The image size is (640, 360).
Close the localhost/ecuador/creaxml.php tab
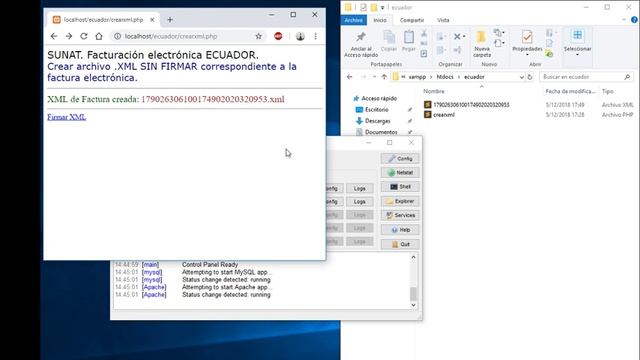coord(152,20)
